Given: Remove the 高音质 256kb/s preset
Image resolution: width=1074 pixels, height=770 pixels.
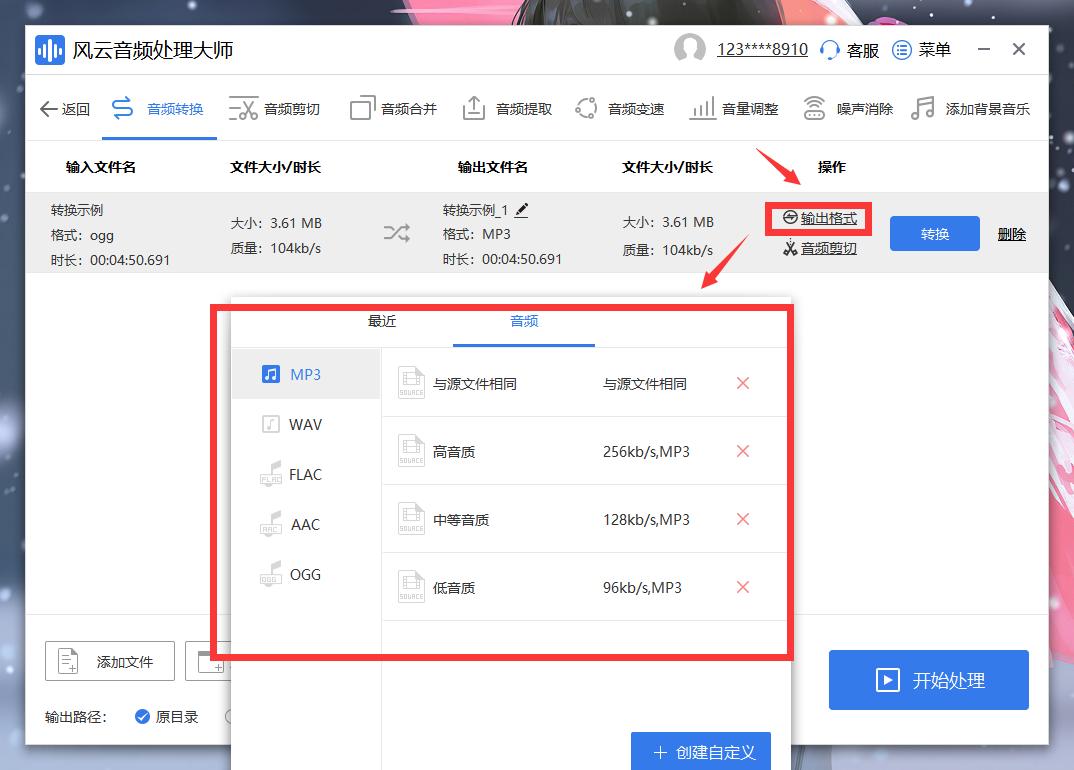Looking at the screenshot, I should 742,451.
